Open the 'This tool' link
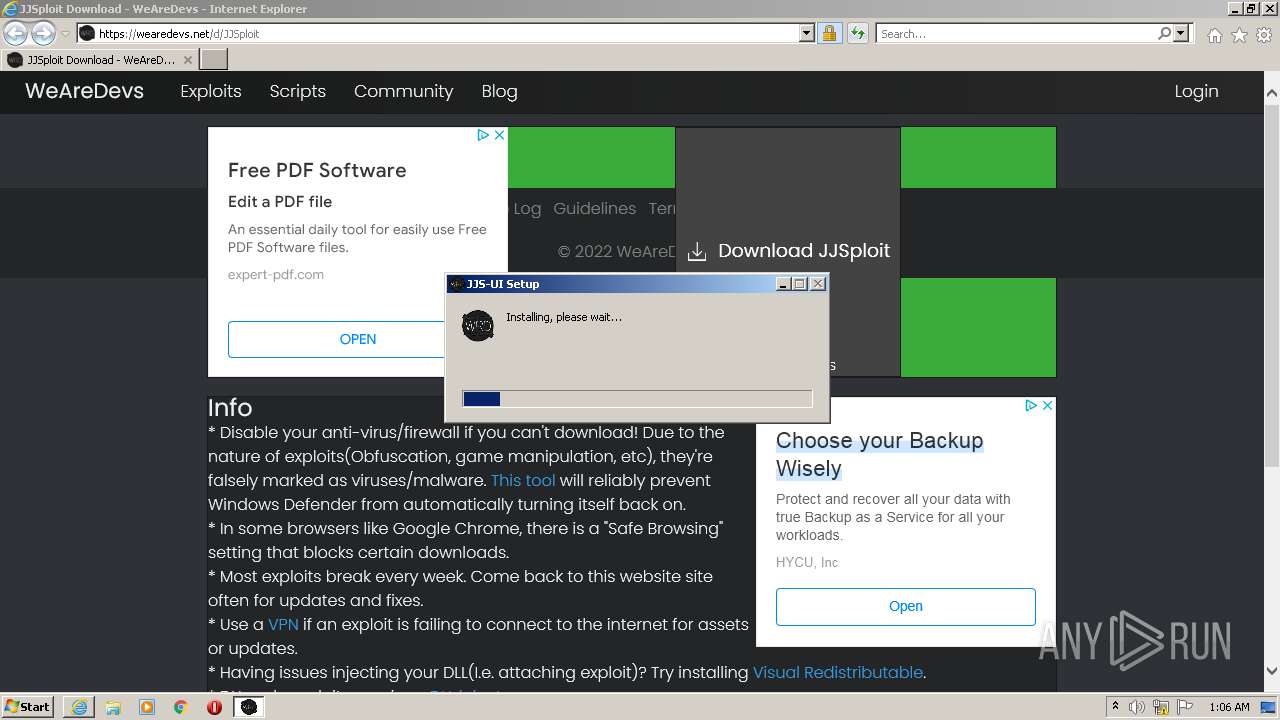 [x=523, y=480]
